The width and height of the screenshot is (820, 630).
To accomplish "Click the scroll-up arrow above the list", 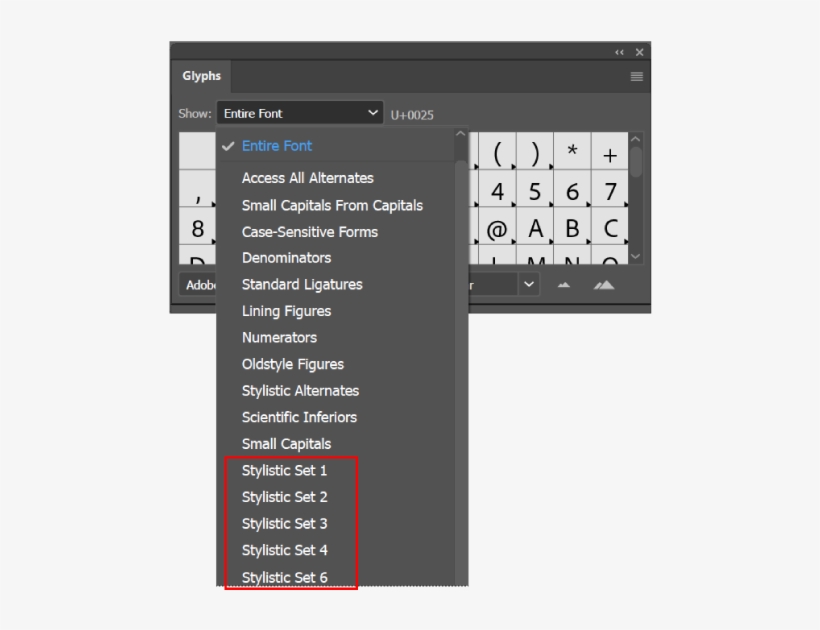I will 460,131.
